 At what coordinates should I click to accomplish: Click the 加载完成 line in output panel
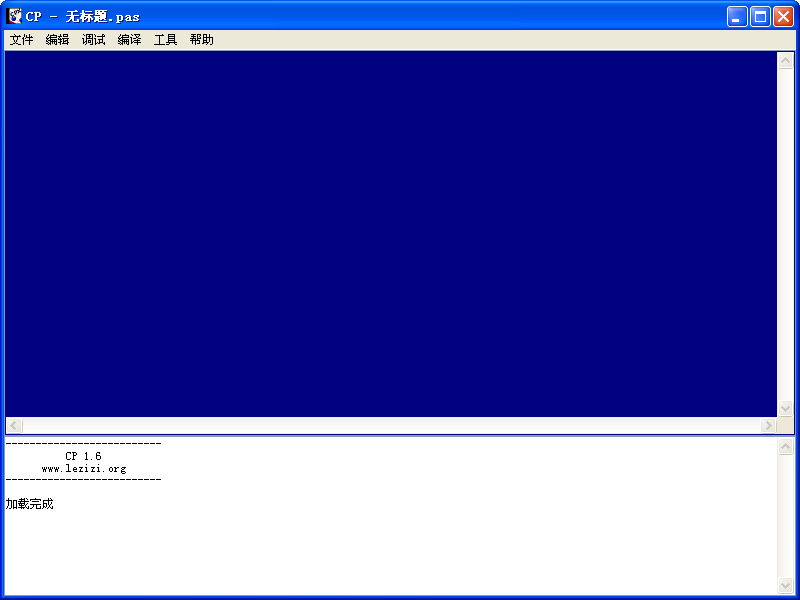click(30, 504)
